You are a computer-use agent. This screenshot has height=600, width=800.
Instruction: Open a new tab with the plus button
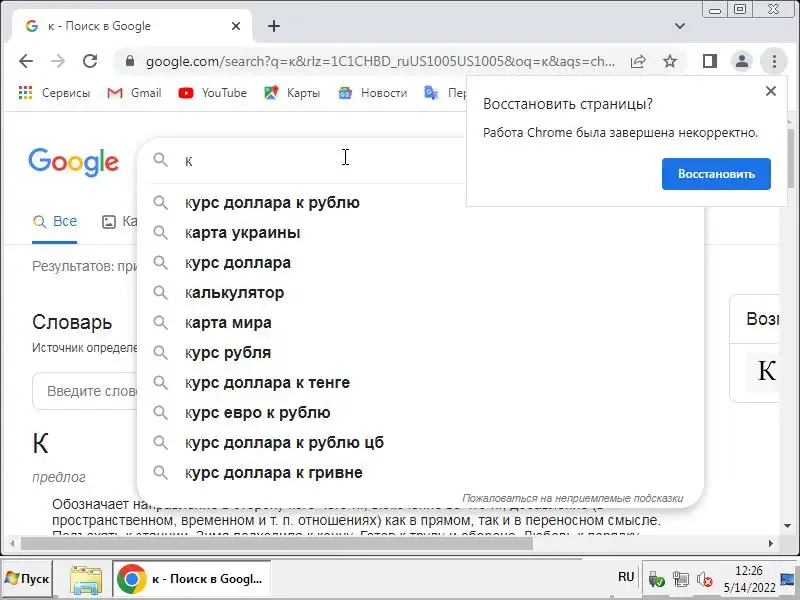(274, 26)
